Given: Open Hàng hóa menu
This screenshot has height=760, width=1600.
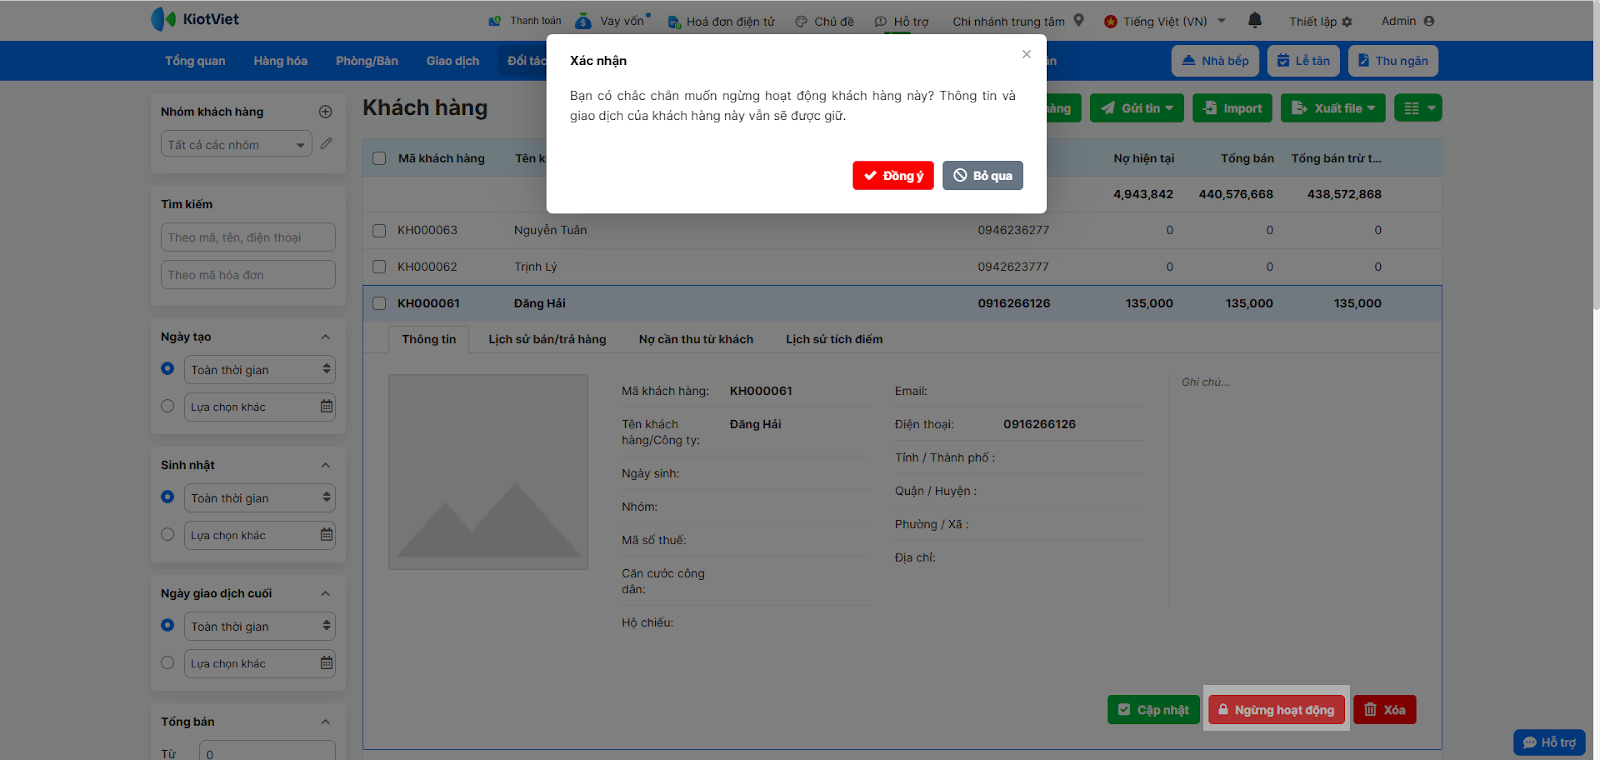Looking at the screenshot, I should (x=280, y=61).
